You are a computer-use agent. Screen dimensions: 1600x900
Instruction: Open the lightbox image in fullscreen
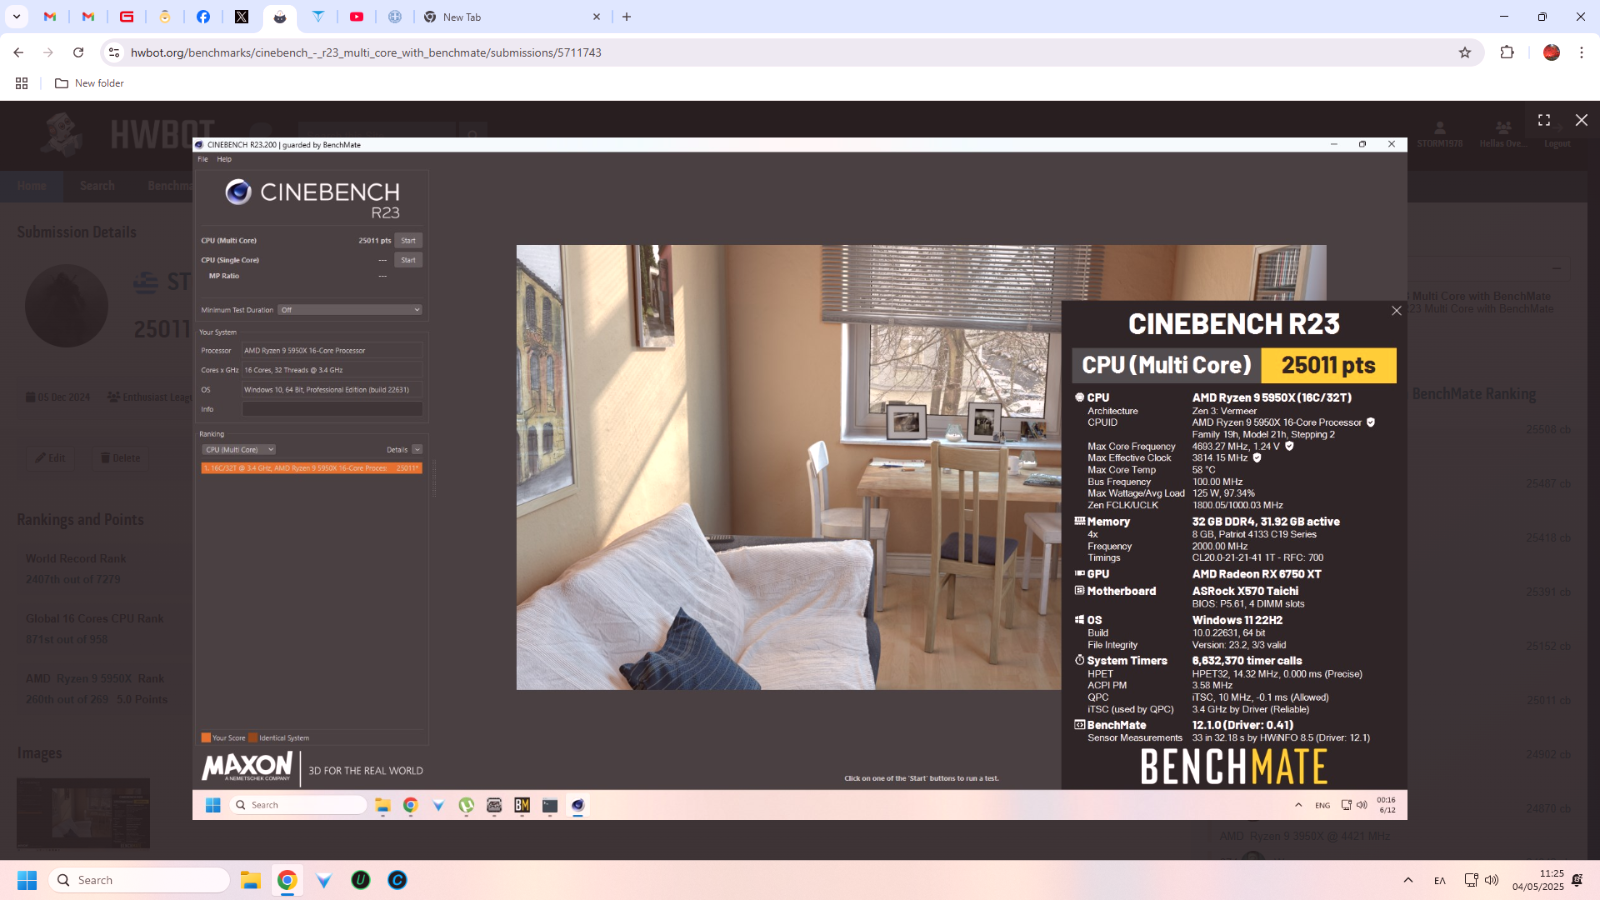coord(1544,120)
